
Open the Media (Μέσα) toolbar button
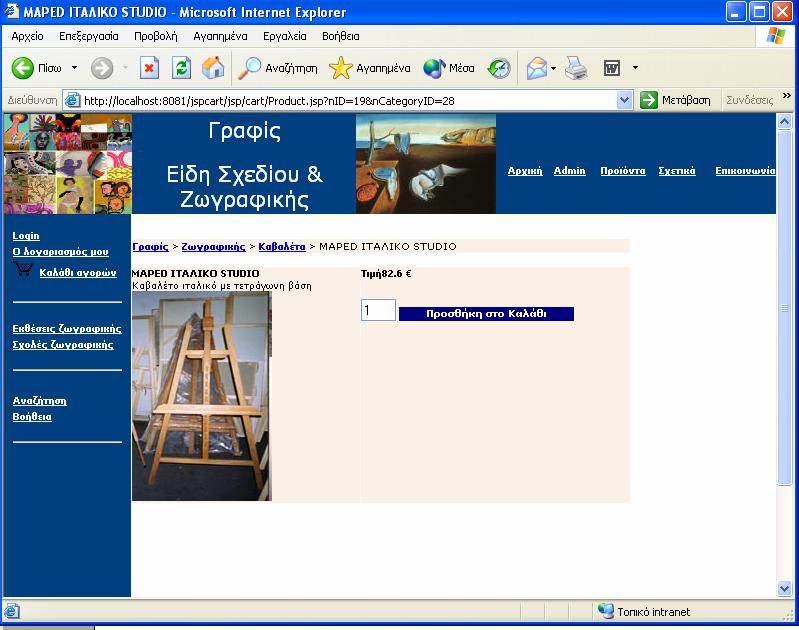pyautogui.click(x=449, y=68)
